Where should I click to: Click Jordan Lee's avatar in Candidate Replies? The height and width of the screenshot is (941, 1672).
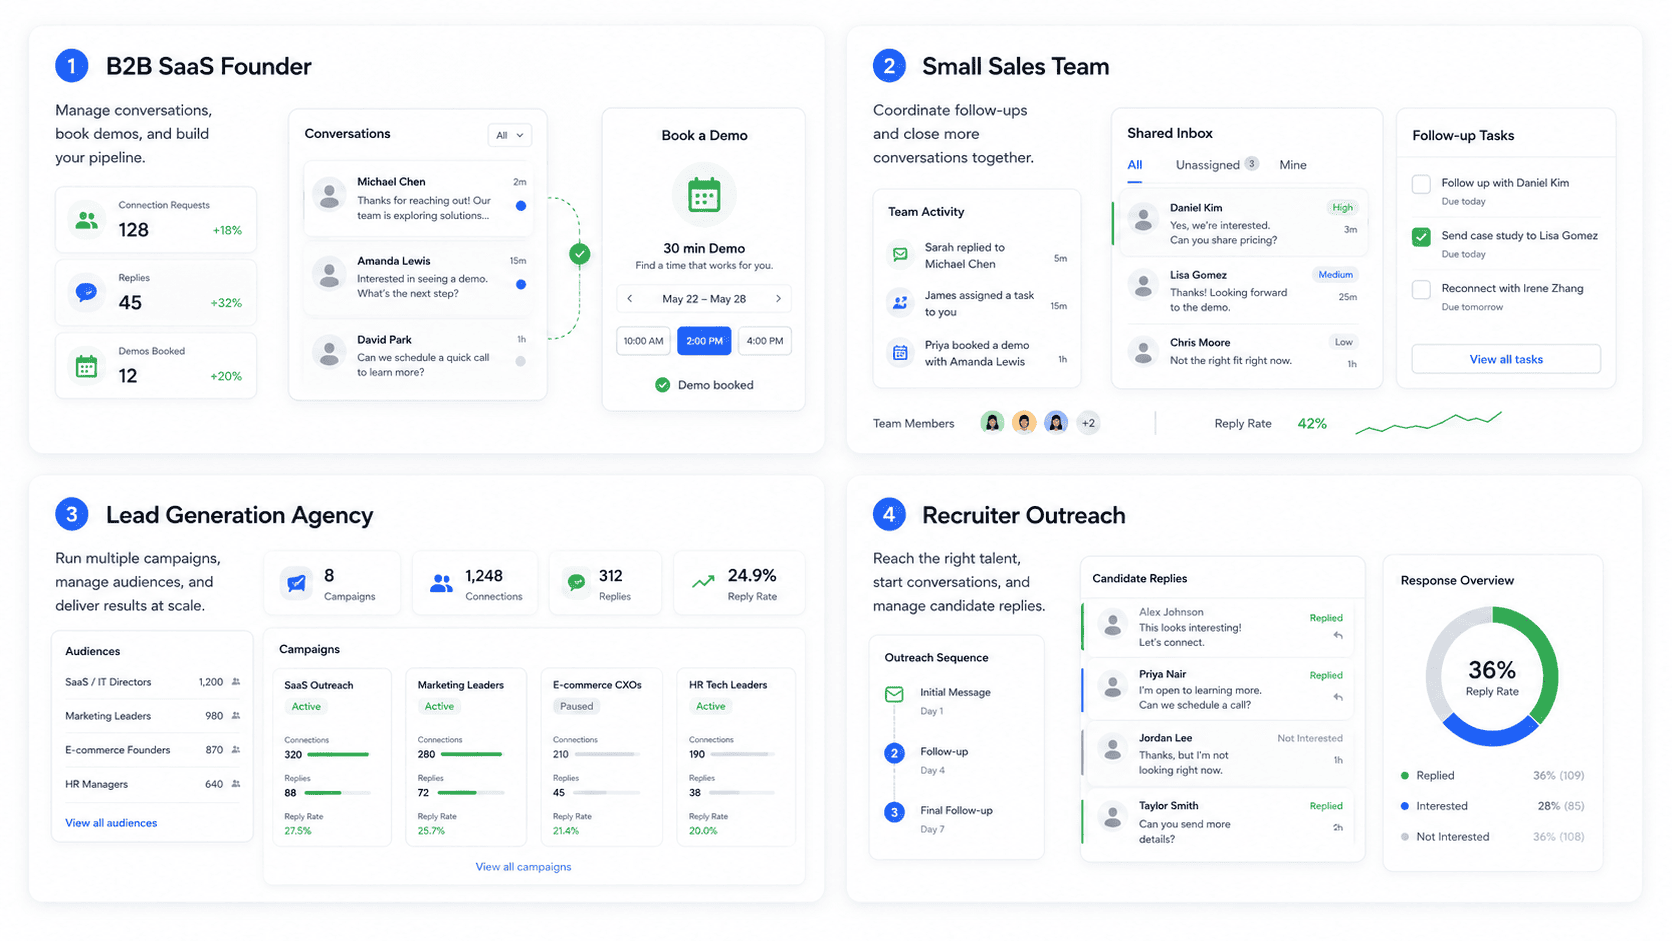(x=1112, y=748)
